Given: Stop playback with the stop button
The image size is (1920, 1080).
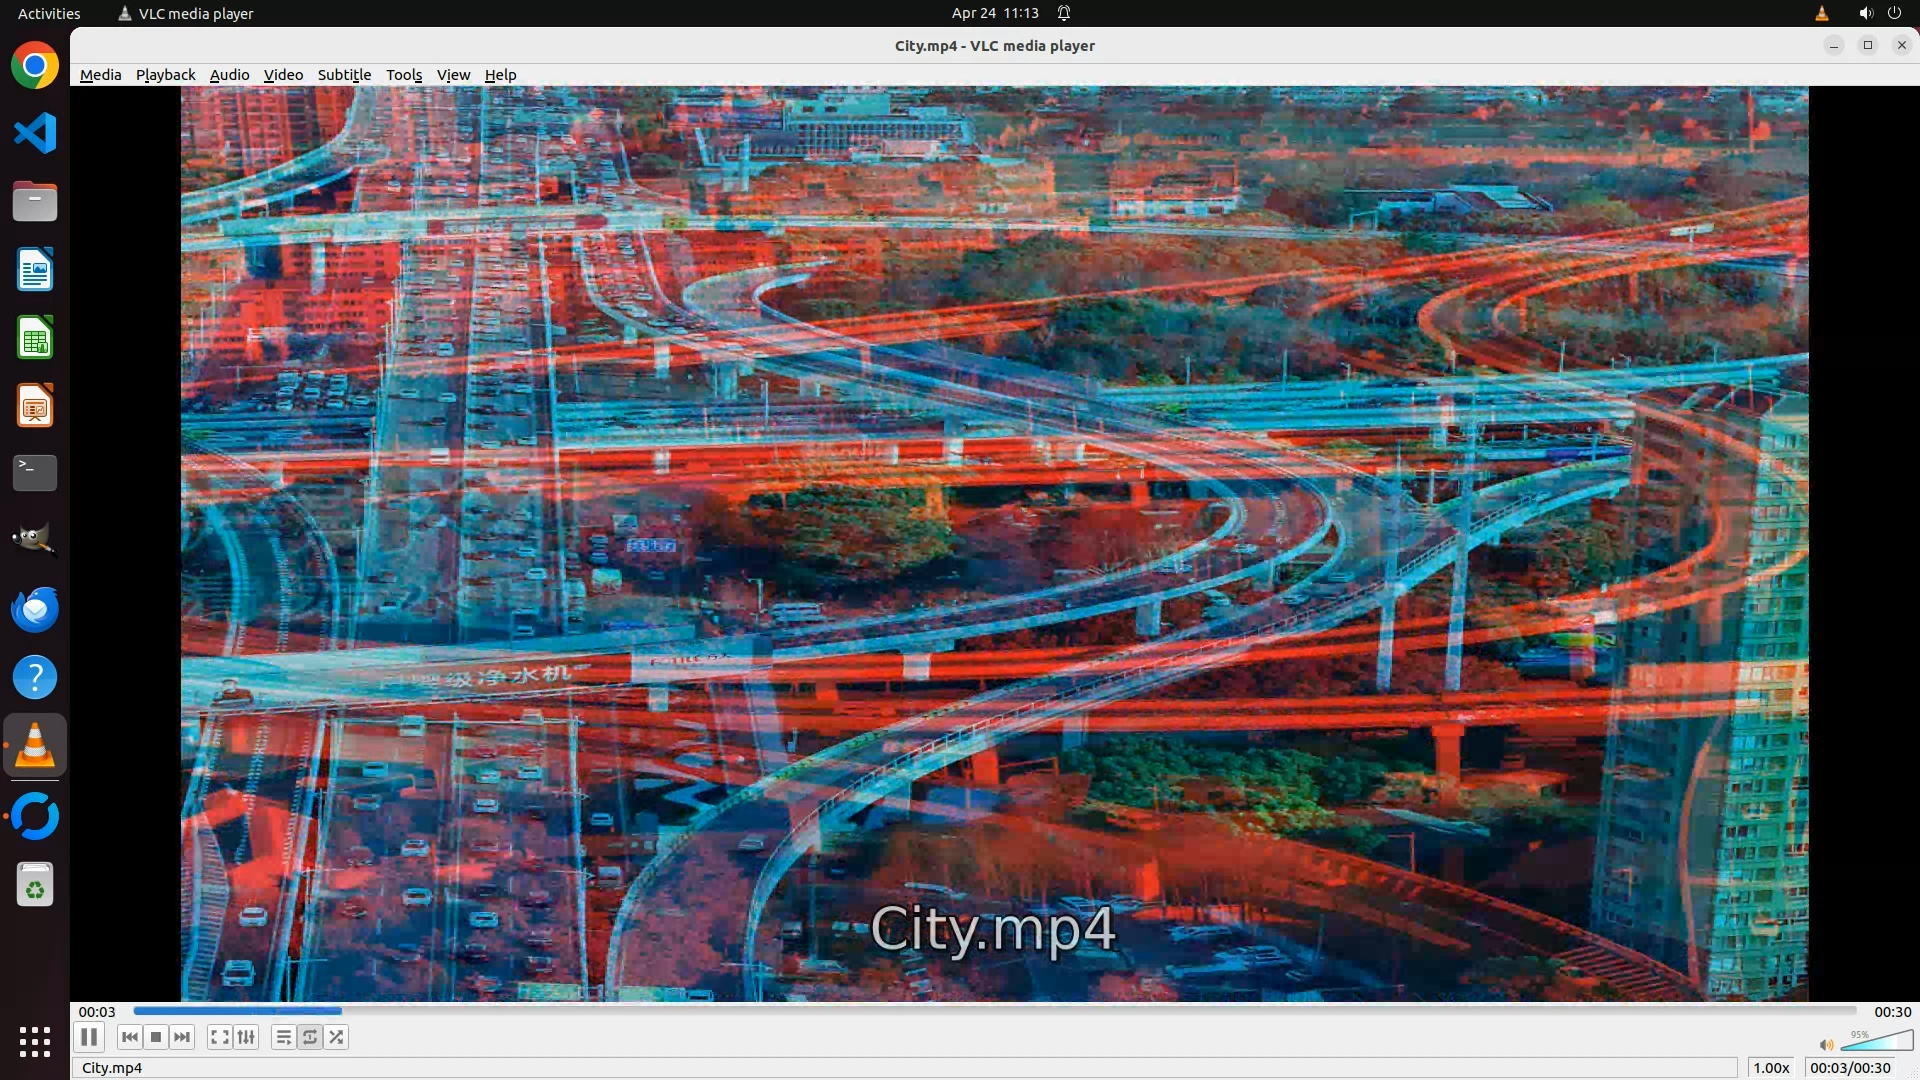Looking at the screenshot, I should (156, 1037).
